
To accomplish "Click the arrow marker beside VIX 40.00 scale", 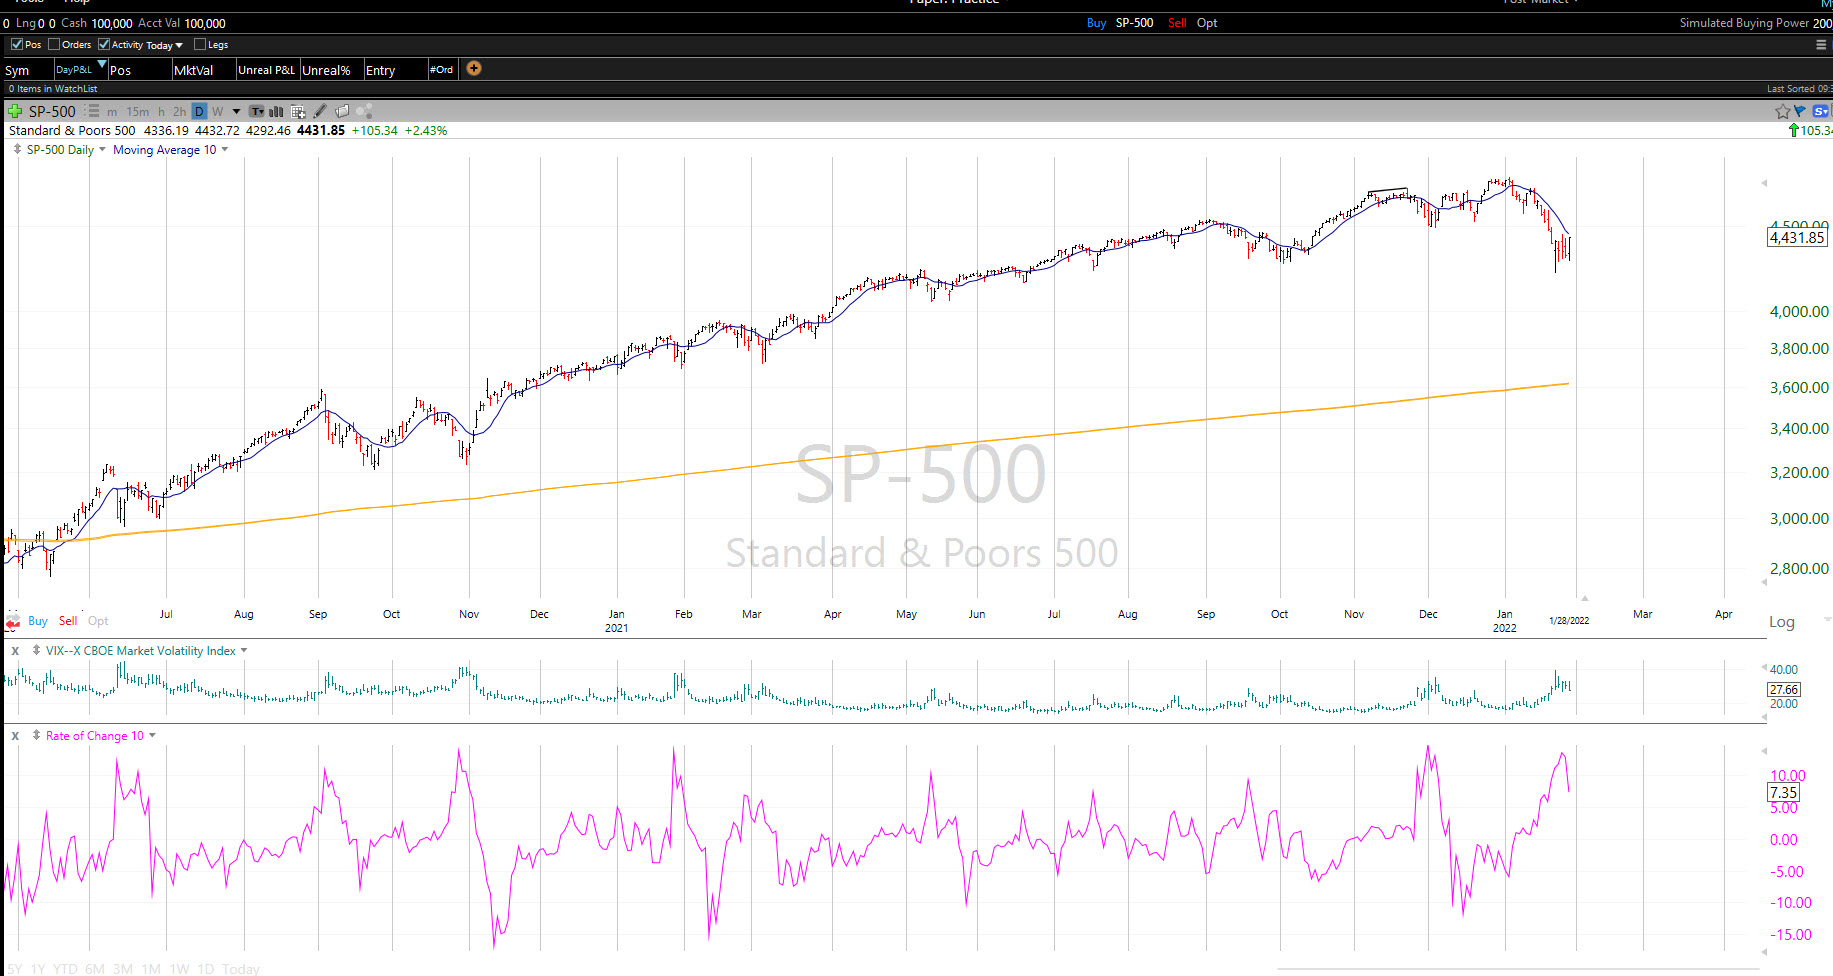I will click(1764, 668).
